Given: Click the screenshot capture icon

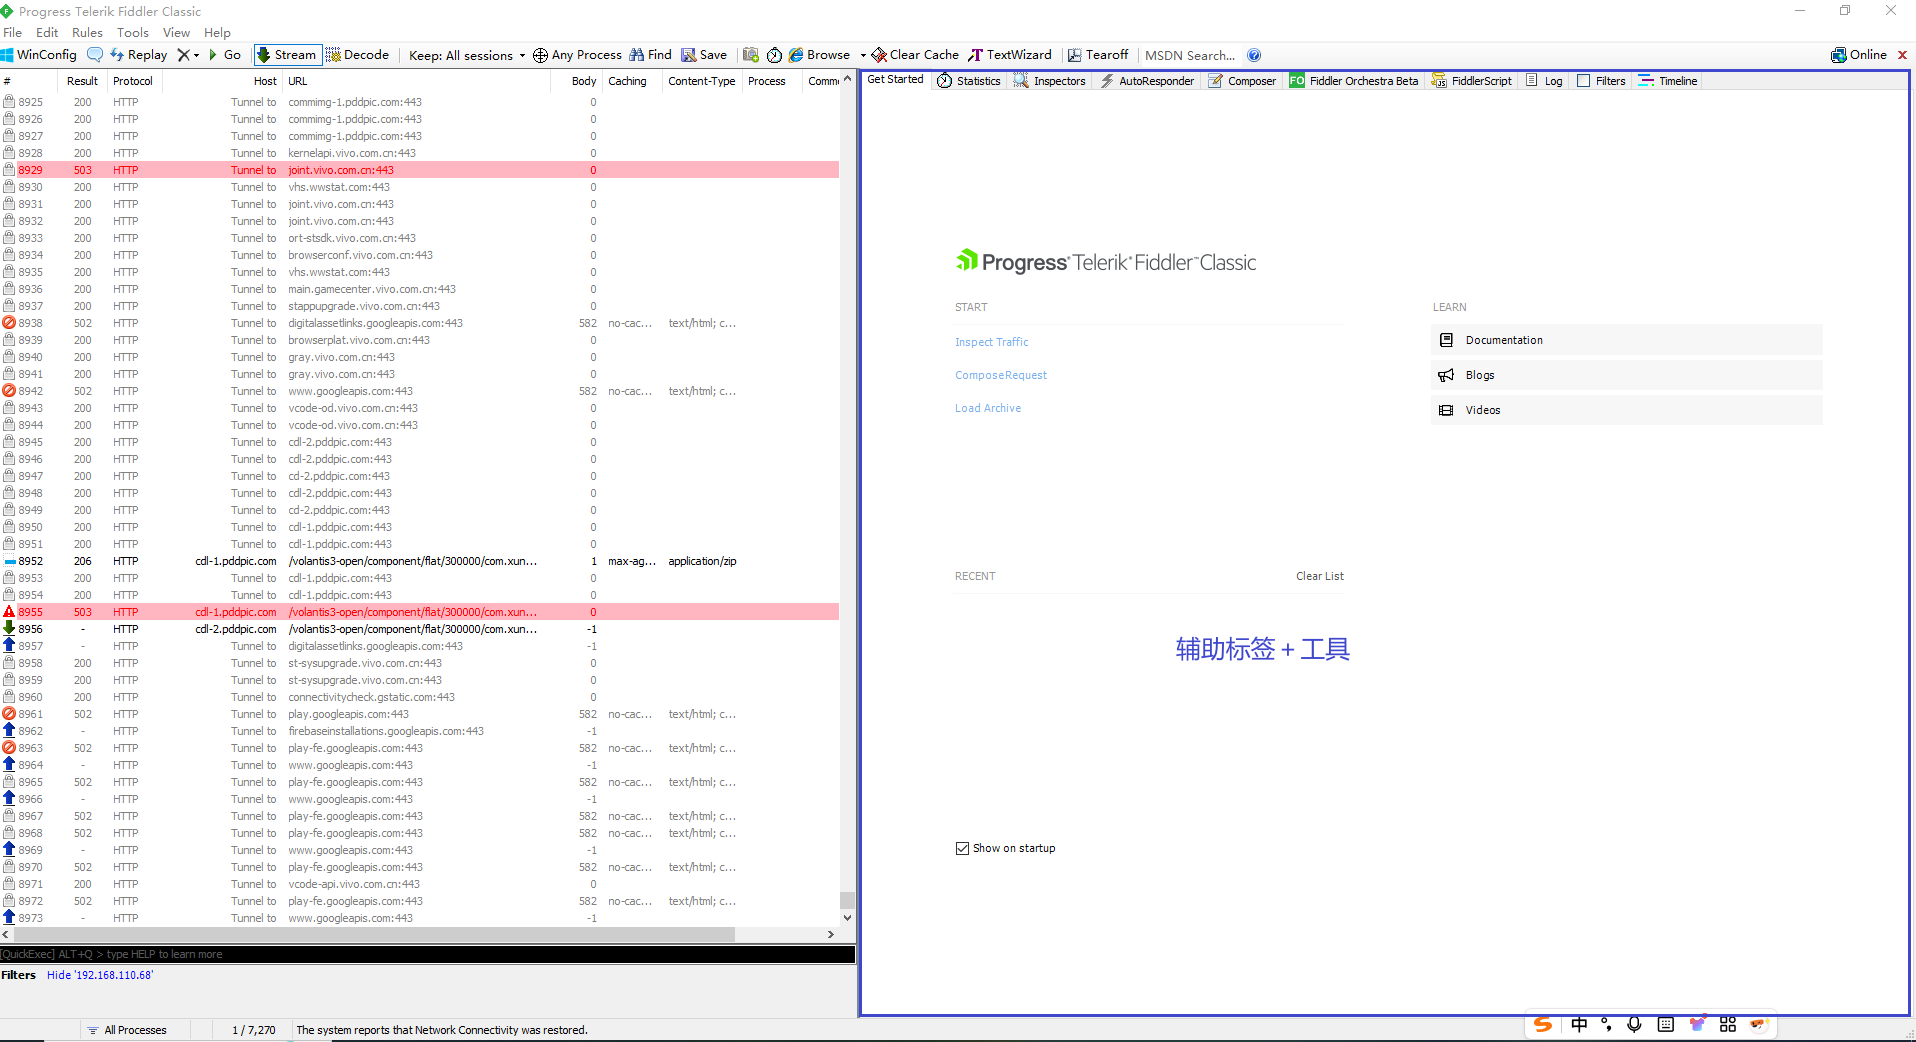Looking at the screenshot, I should (x=751, y=55).
